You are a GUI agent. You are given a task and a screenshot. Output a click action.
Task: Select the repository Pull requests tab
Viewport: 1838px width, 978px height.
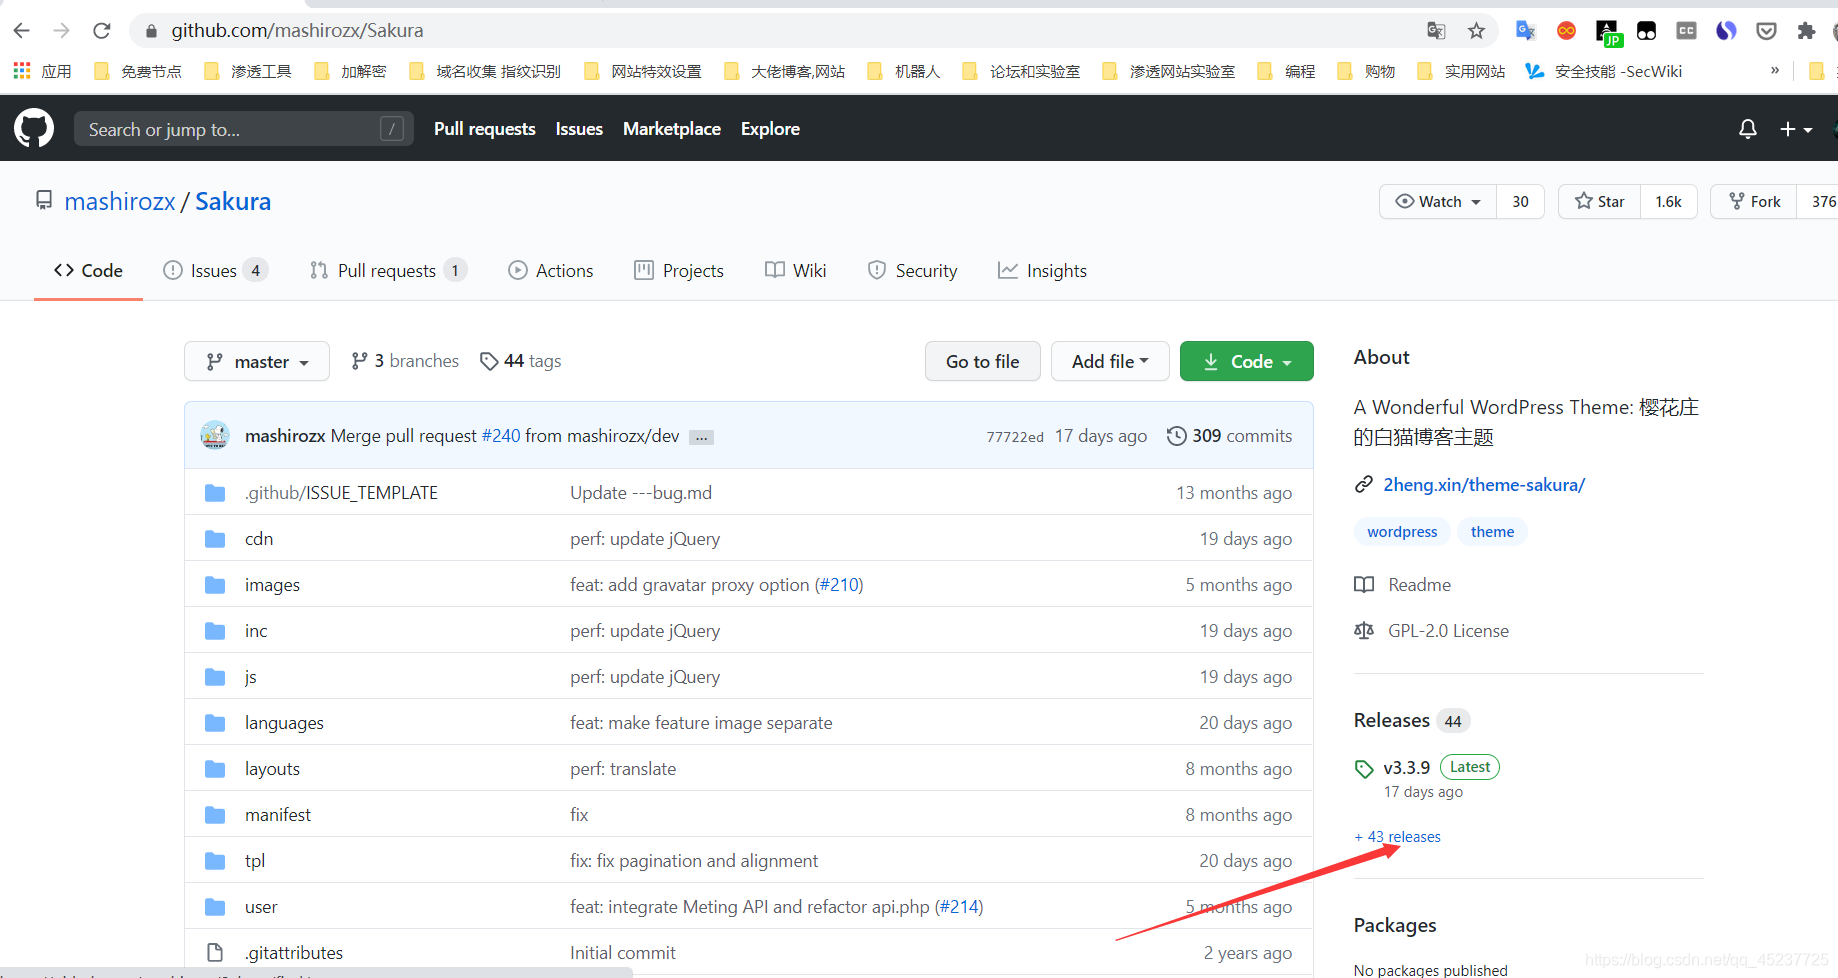coord(388,270)
